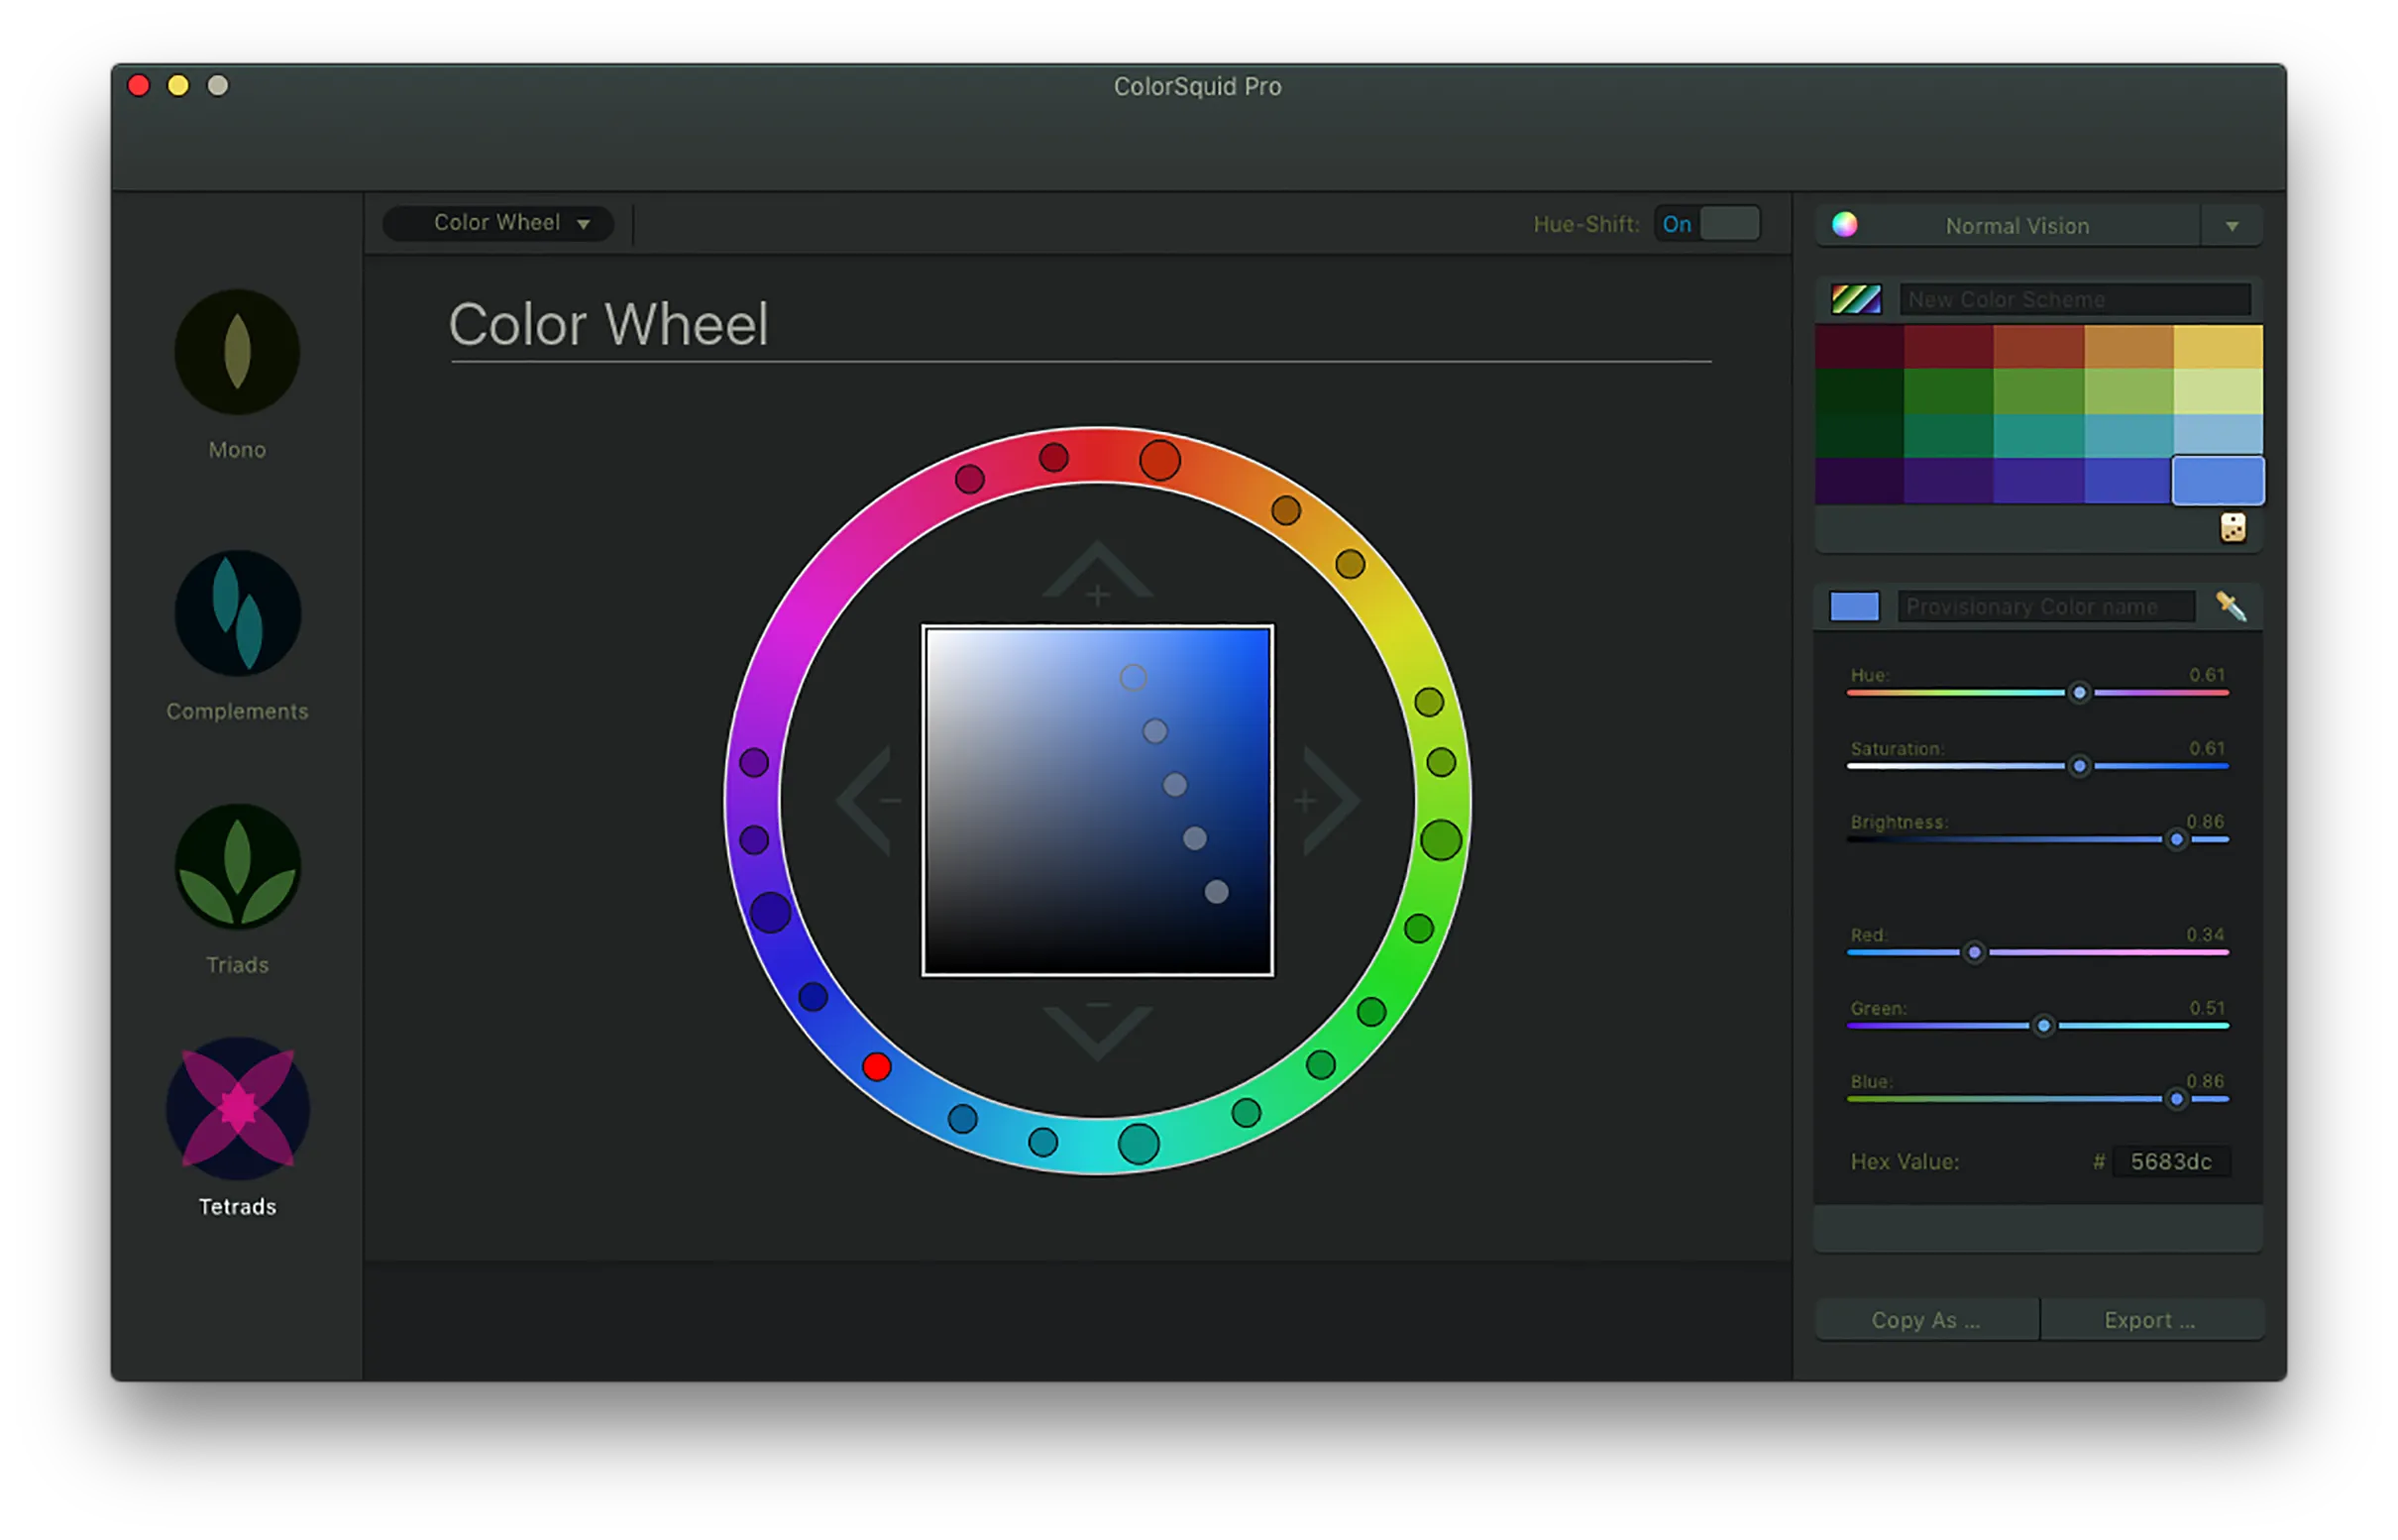Image resolution: width=2398 pixels, height=1540 pixels.
Task: Click the Saturation slider handle
Action: [2079, 766]
